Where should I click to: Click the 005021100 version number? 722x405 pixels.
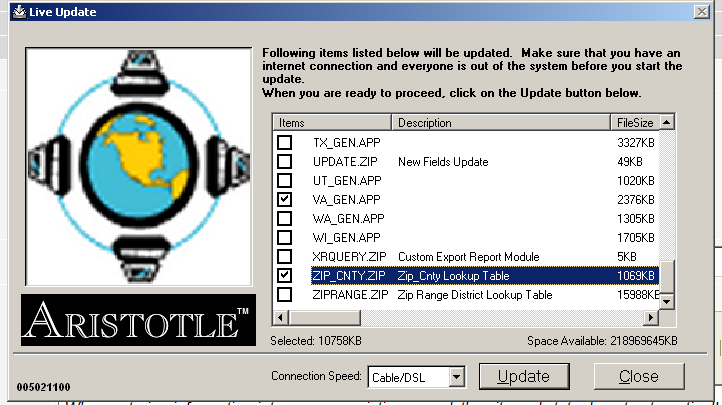pyautogui.click(x=44, y=387)
